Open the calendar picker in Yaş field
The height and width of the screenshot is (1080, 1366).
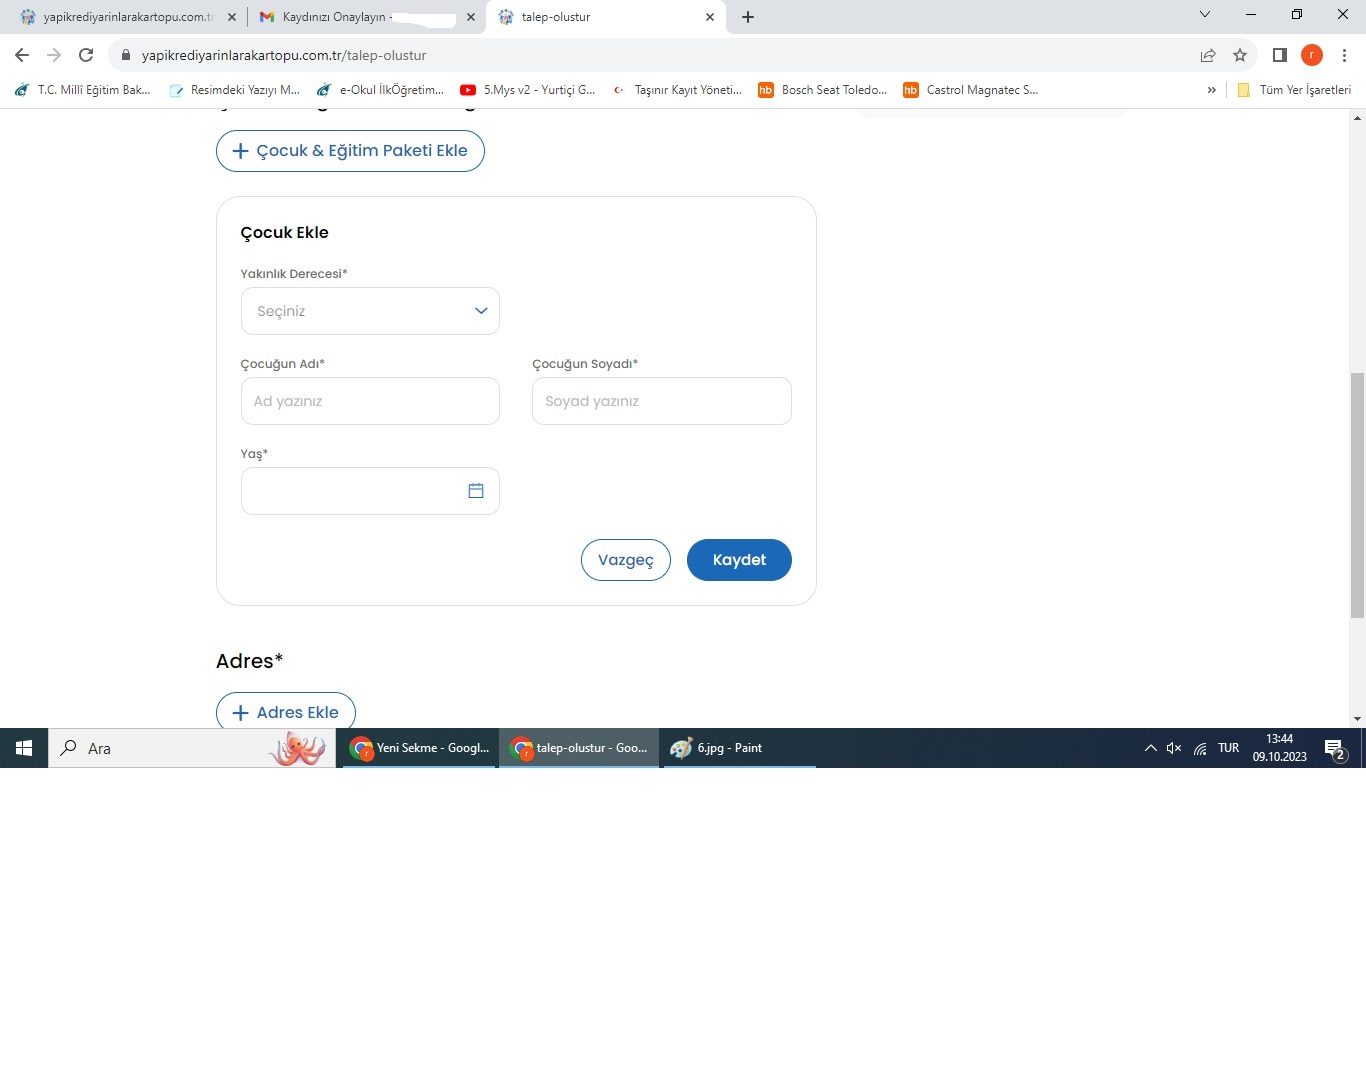476,491
